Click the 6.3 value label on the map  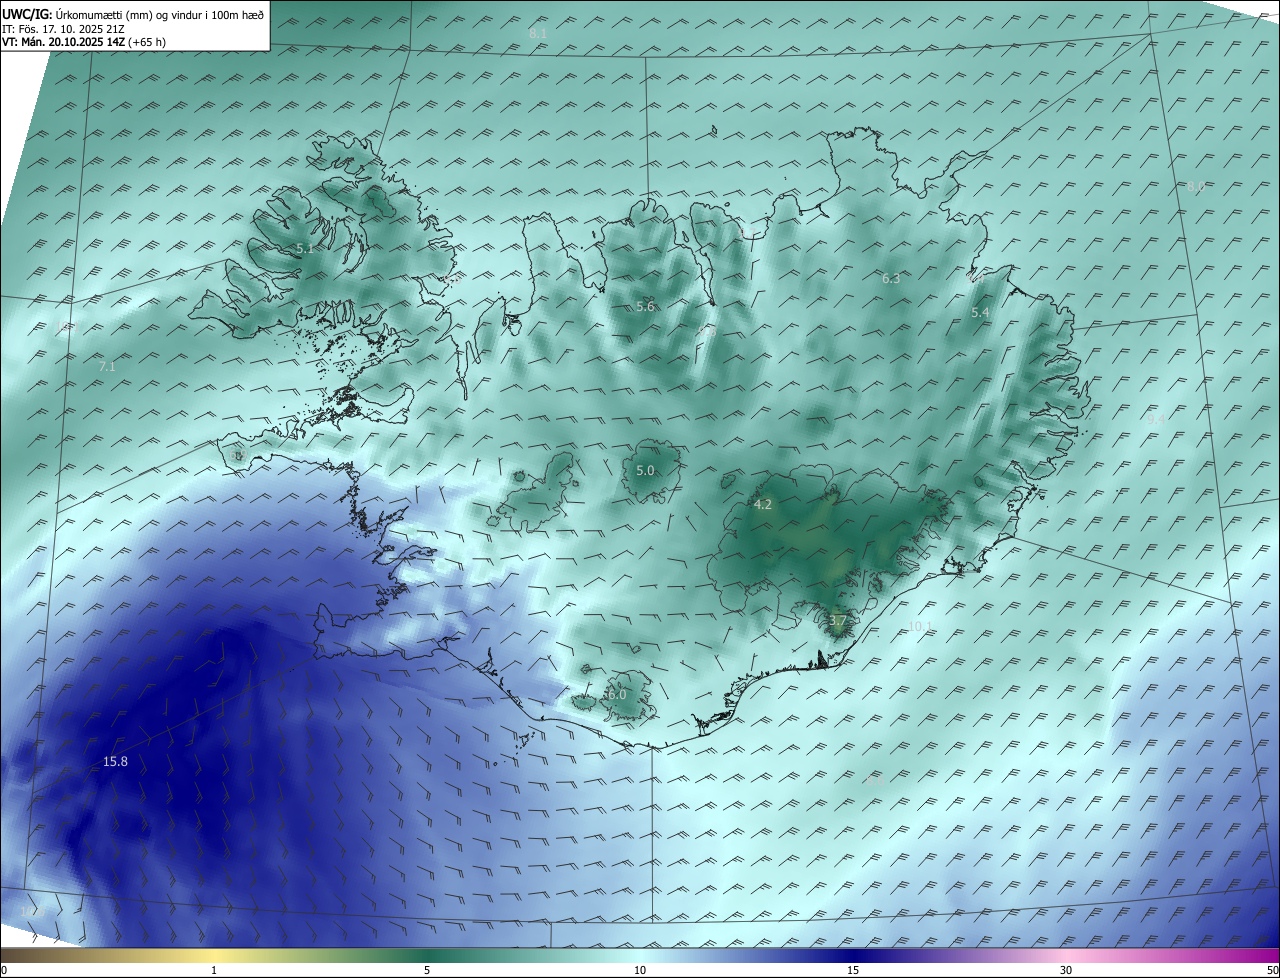point(891,279)
